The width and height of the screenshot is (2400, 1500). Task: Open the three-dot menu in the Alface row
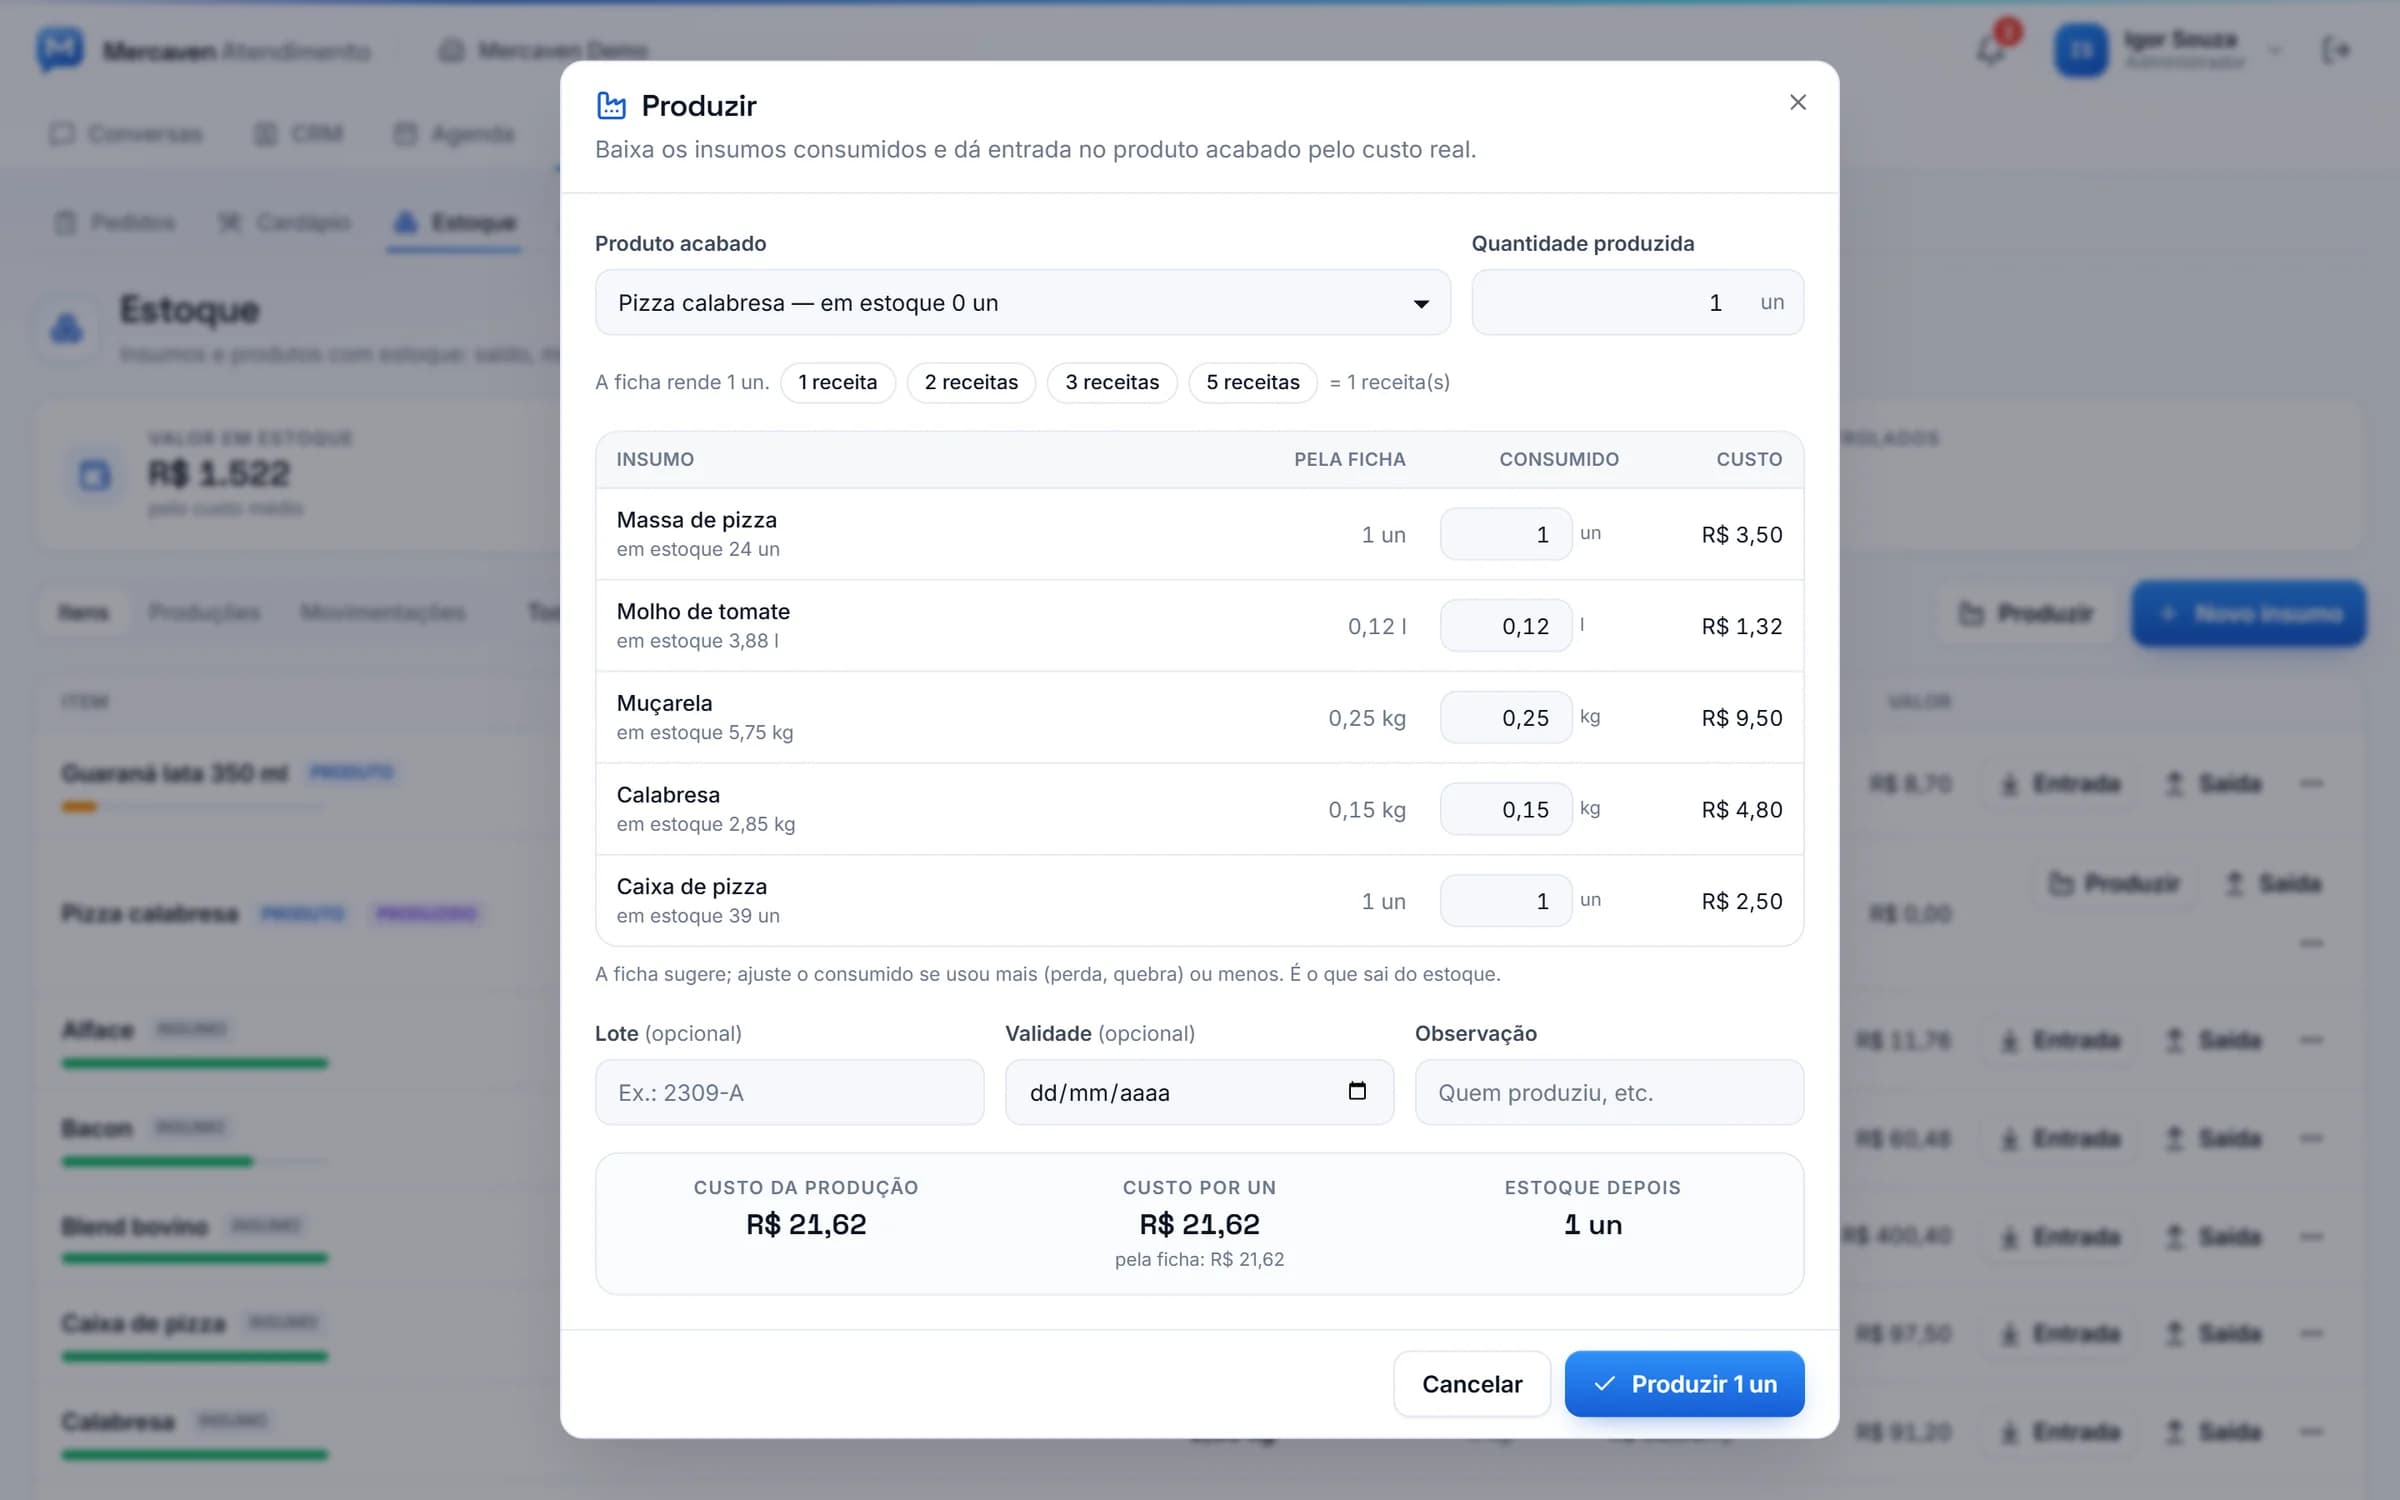pyautogui.click(x=2311, y=1040)
